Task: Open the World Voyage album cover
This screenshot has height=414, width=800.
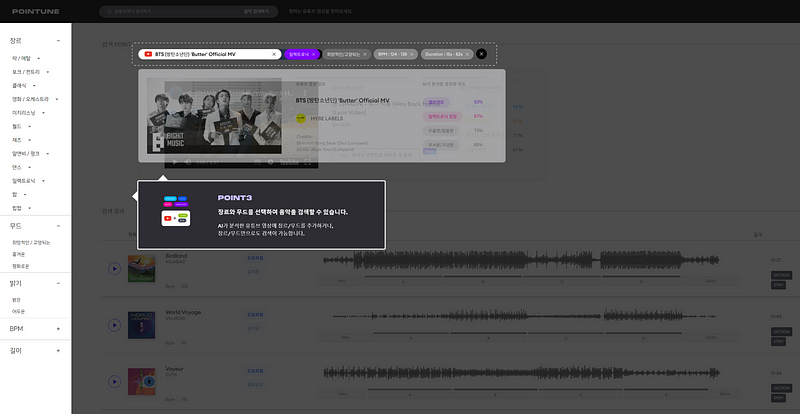Action: (x=141, y=325)
